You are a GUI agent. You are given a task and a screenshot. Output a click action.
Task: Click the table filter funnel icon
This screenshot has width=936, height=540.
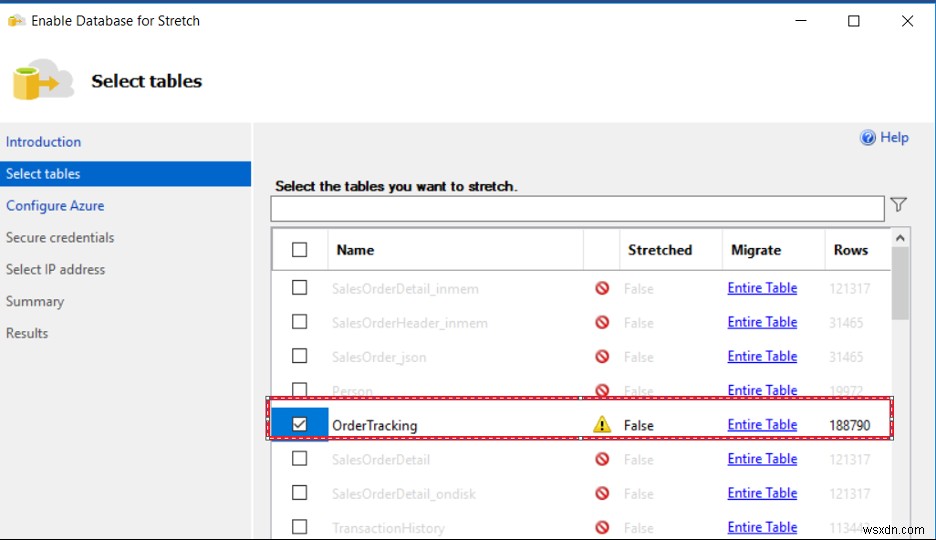tap(899, 206)
